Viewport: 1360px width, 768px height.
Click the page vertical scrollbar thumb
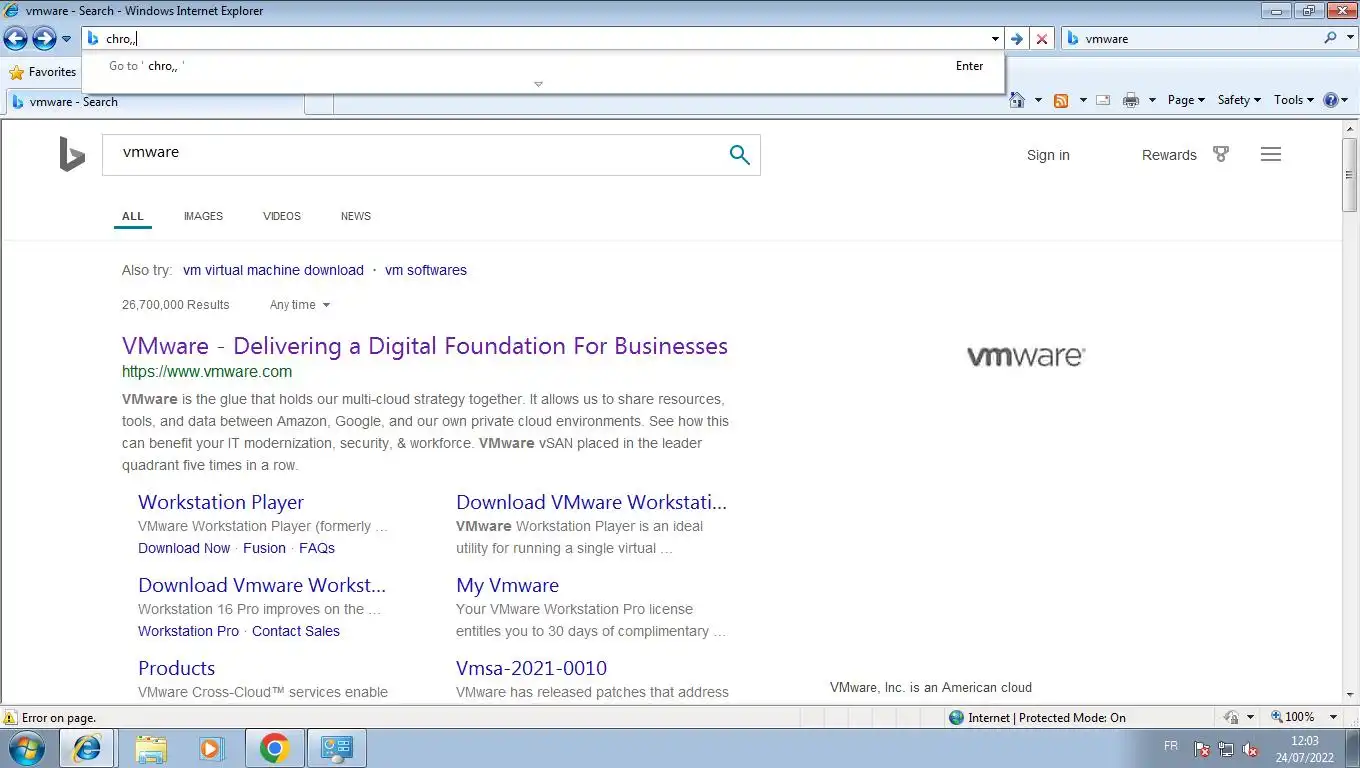tap(1350, 175)
